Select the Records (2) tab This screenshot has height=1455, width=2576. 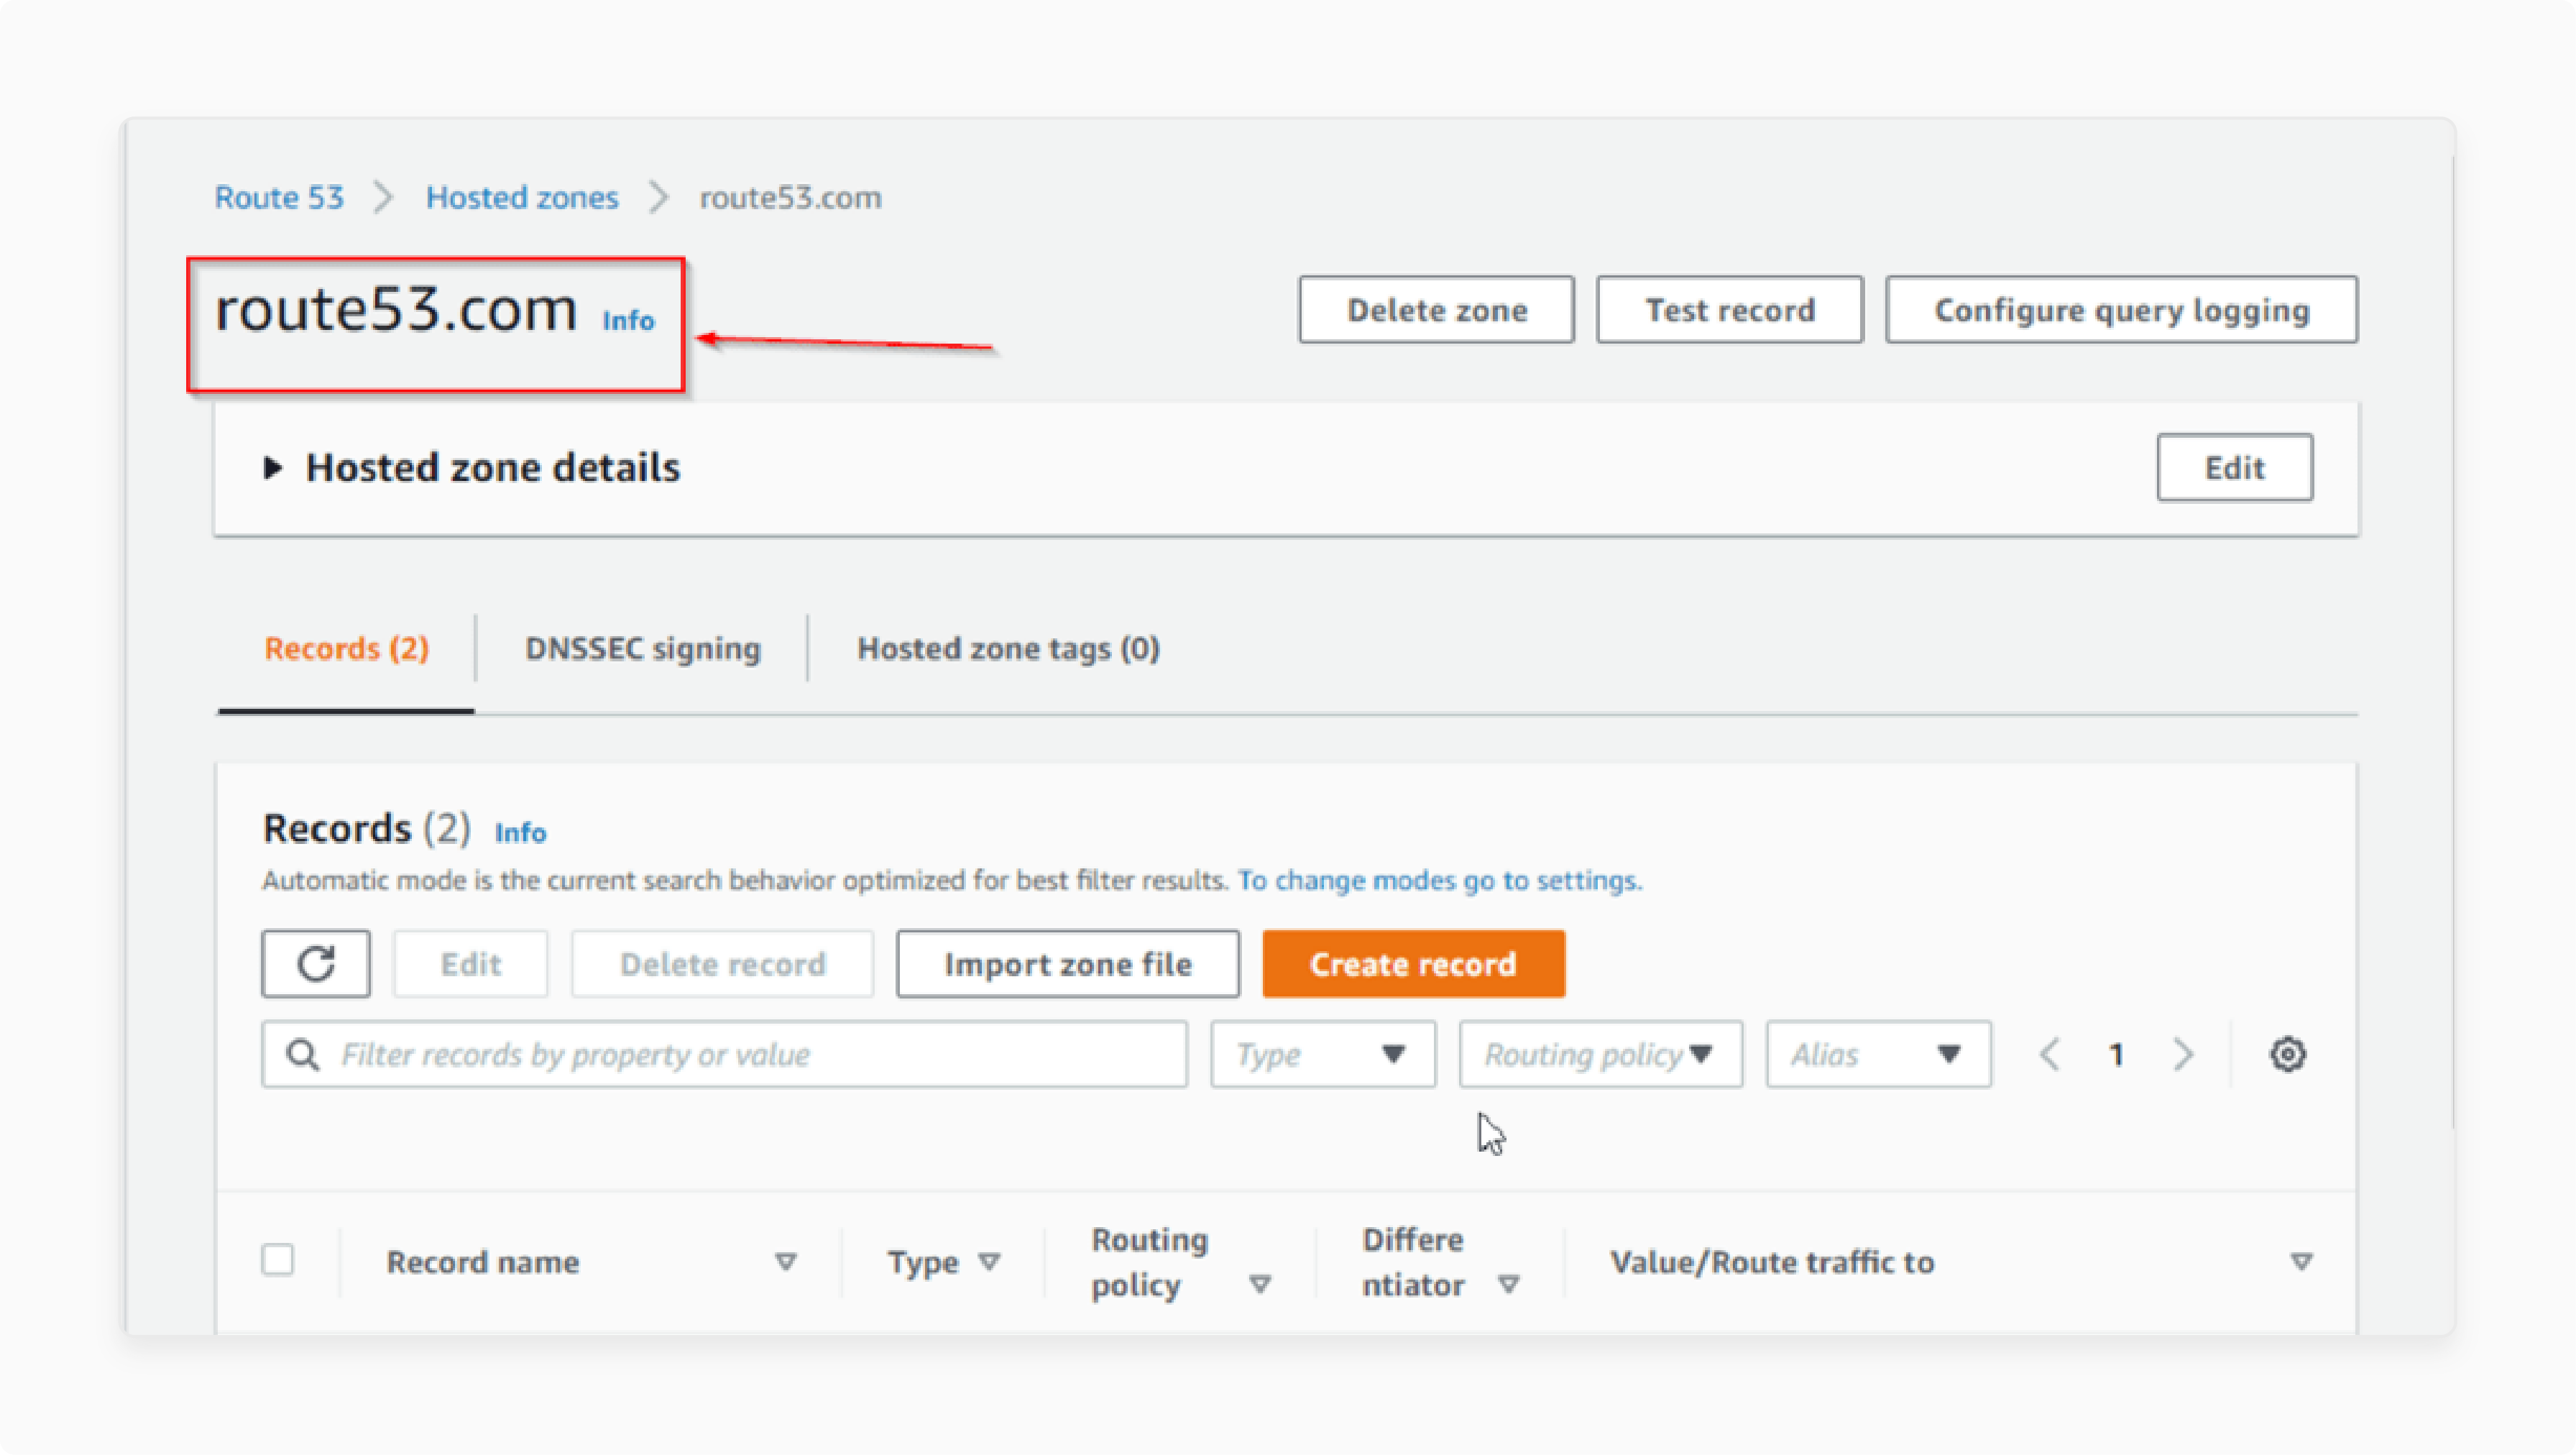346,649
